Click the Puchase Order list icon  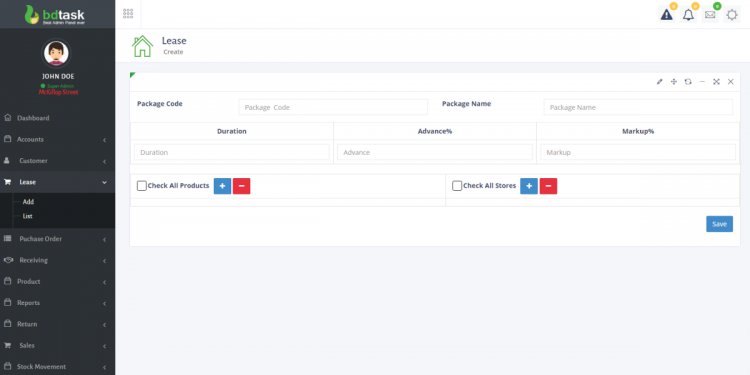click(x=7, y=238)
